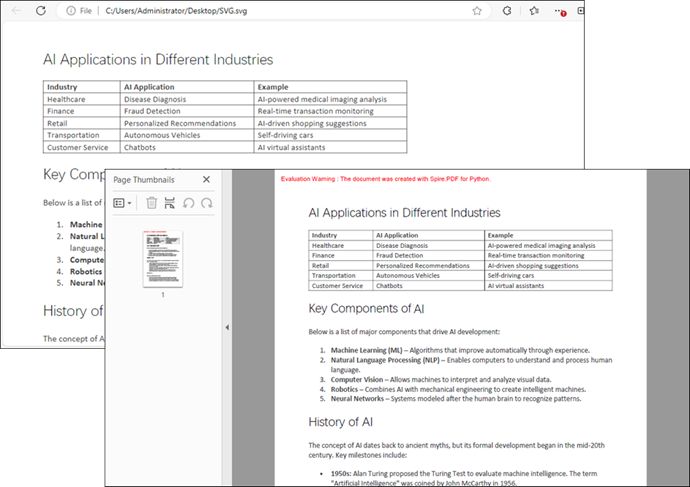Click Fraud Detection cell in browser table

(x=187, y=111)
